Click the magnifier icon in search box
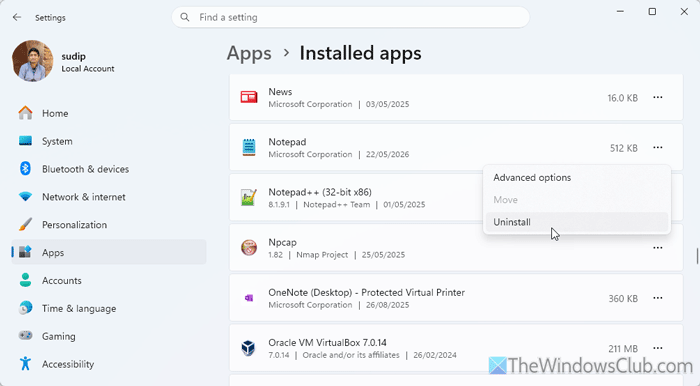The image size is (700, 386). click(x=184, y=17)
